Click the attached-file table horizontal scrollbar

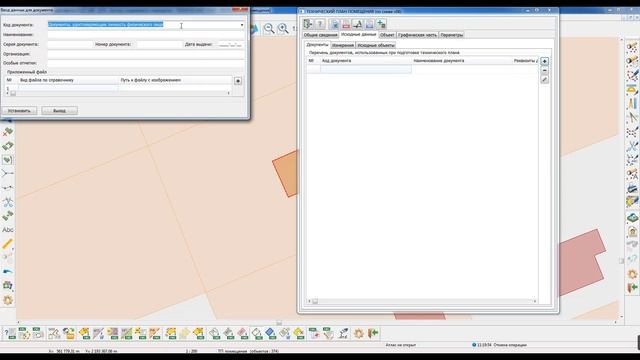click(118, 93)
